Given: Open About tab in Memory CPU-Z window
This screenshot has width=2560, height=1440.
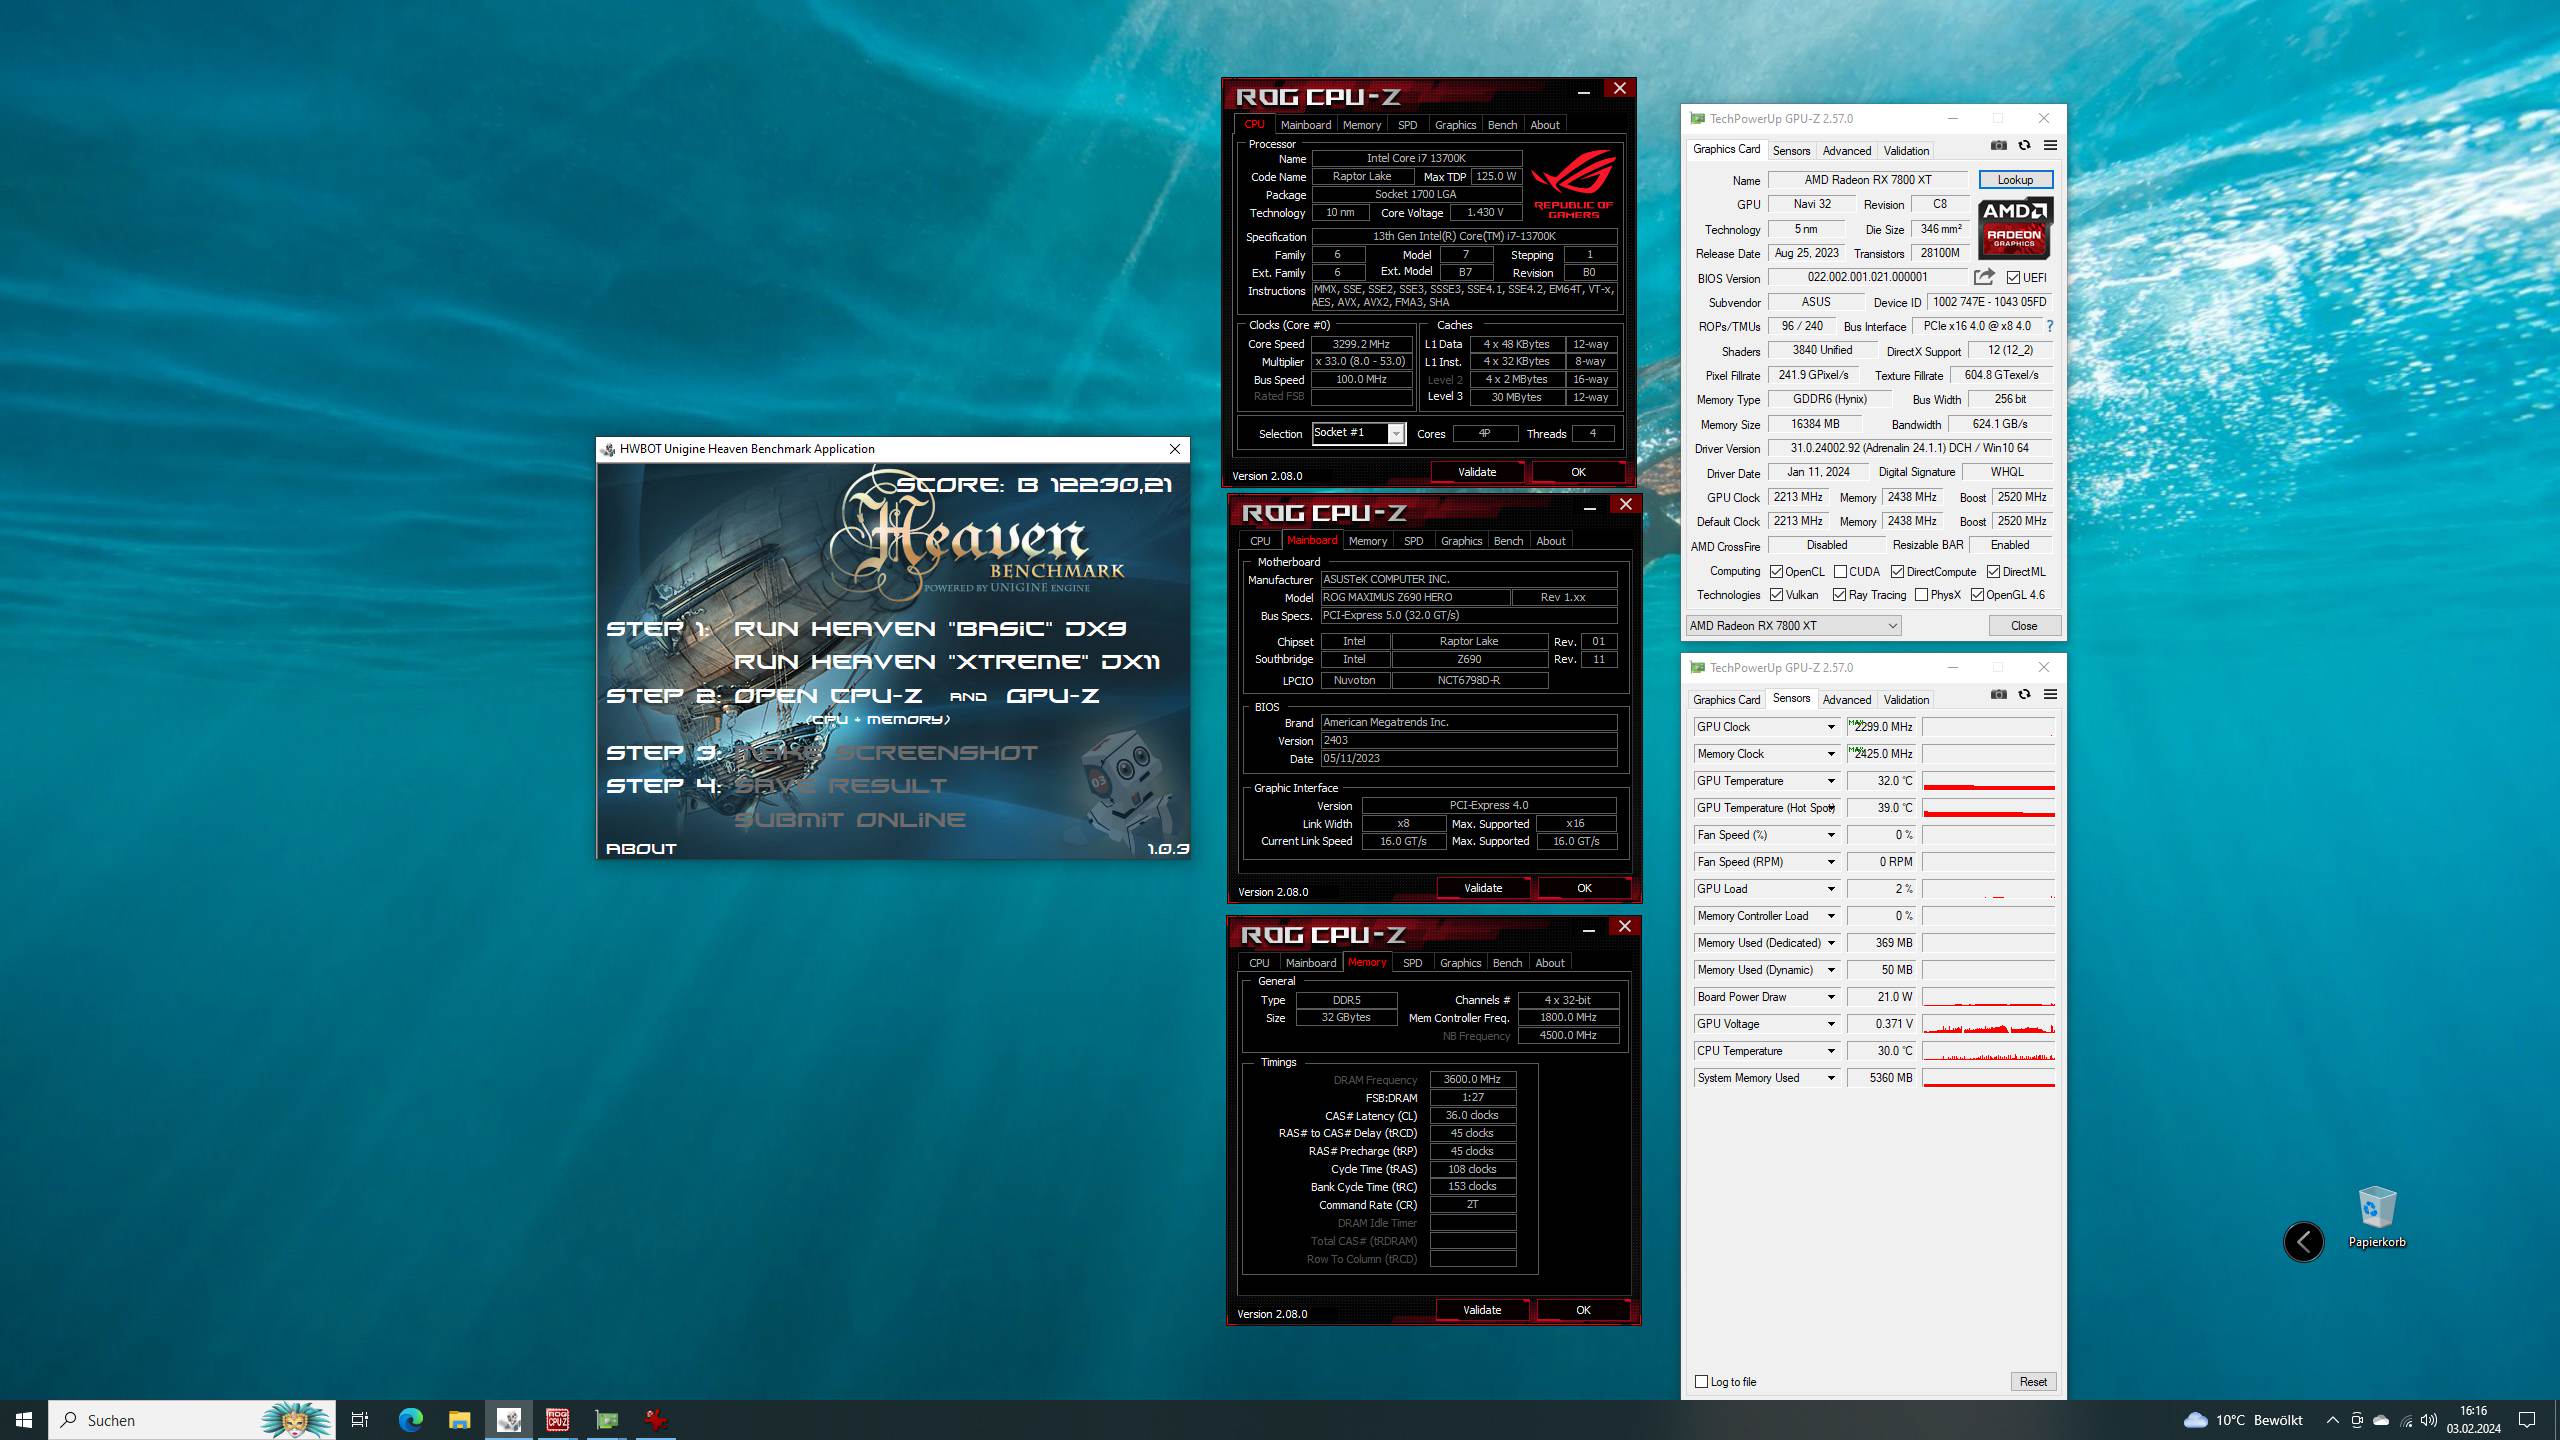Looking at the screenshot, I should (x=1549, y=963).
